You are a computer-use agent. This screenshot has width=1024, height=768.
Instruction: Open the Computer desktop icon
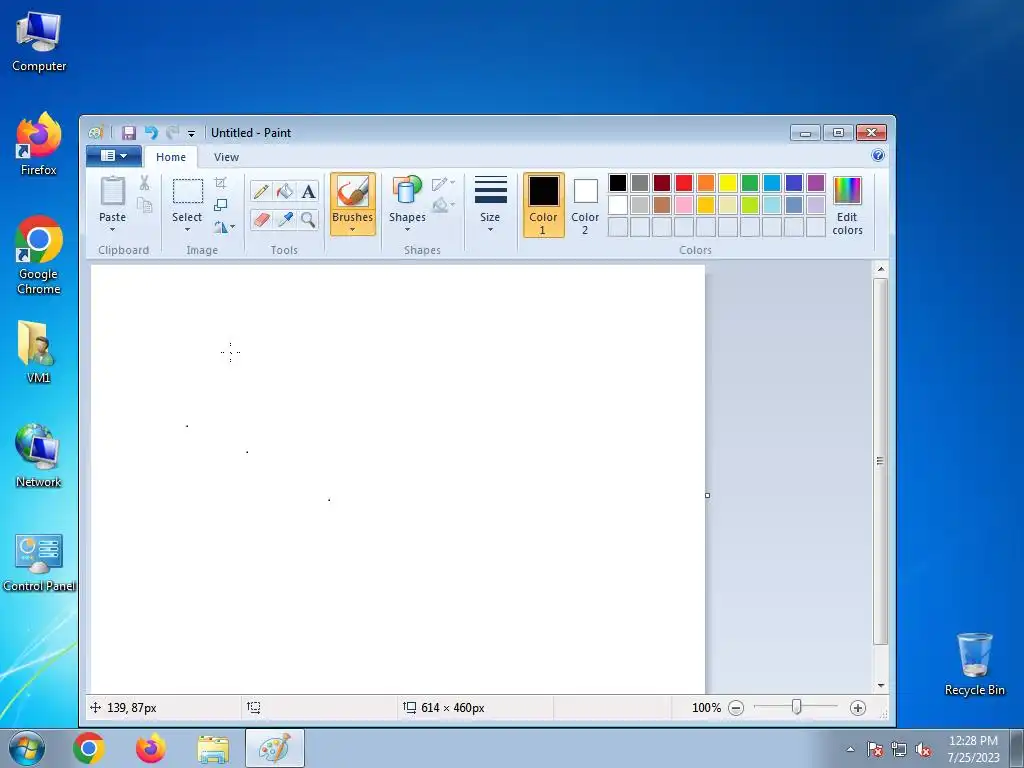point(39,41)
